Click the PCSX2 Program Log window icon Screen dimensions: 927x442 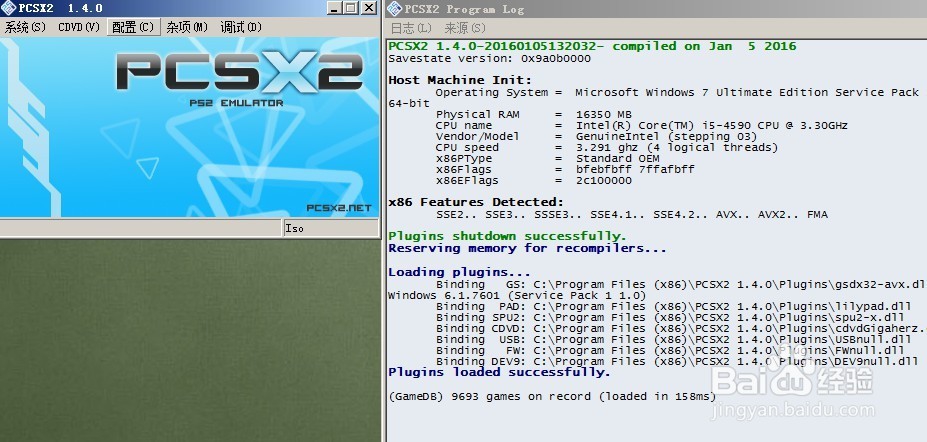point(394,8)
